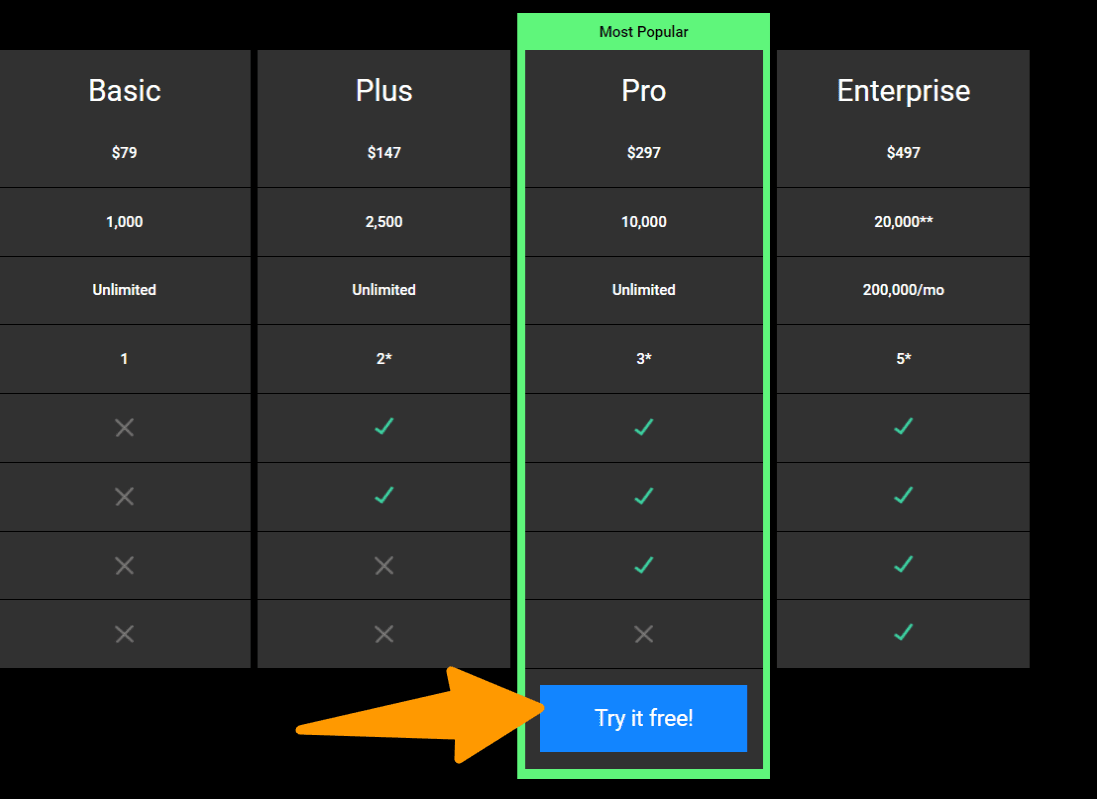
Task: Click the only X mark in Pro column
Action: (x=644, y=634)
